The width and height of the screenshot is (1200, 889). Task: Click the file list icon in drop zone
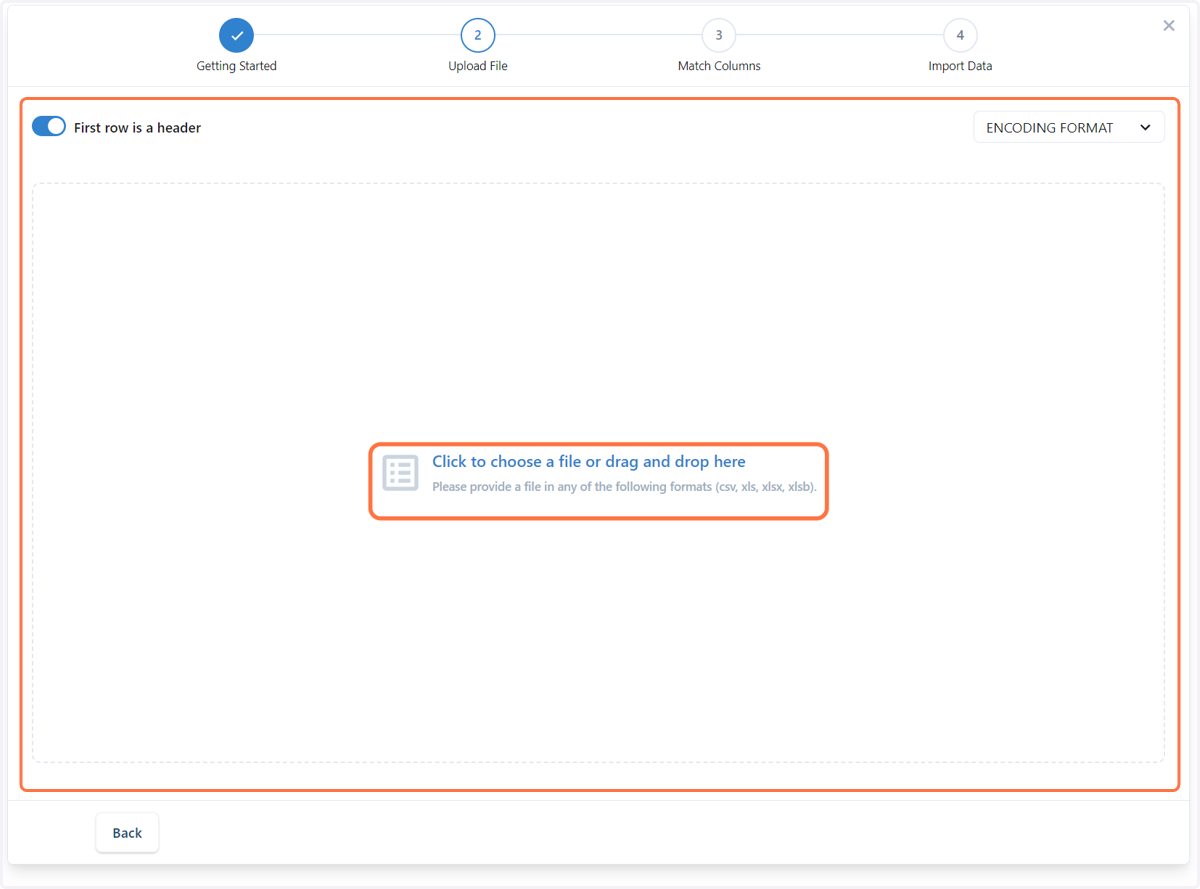[x=400, y=473]
